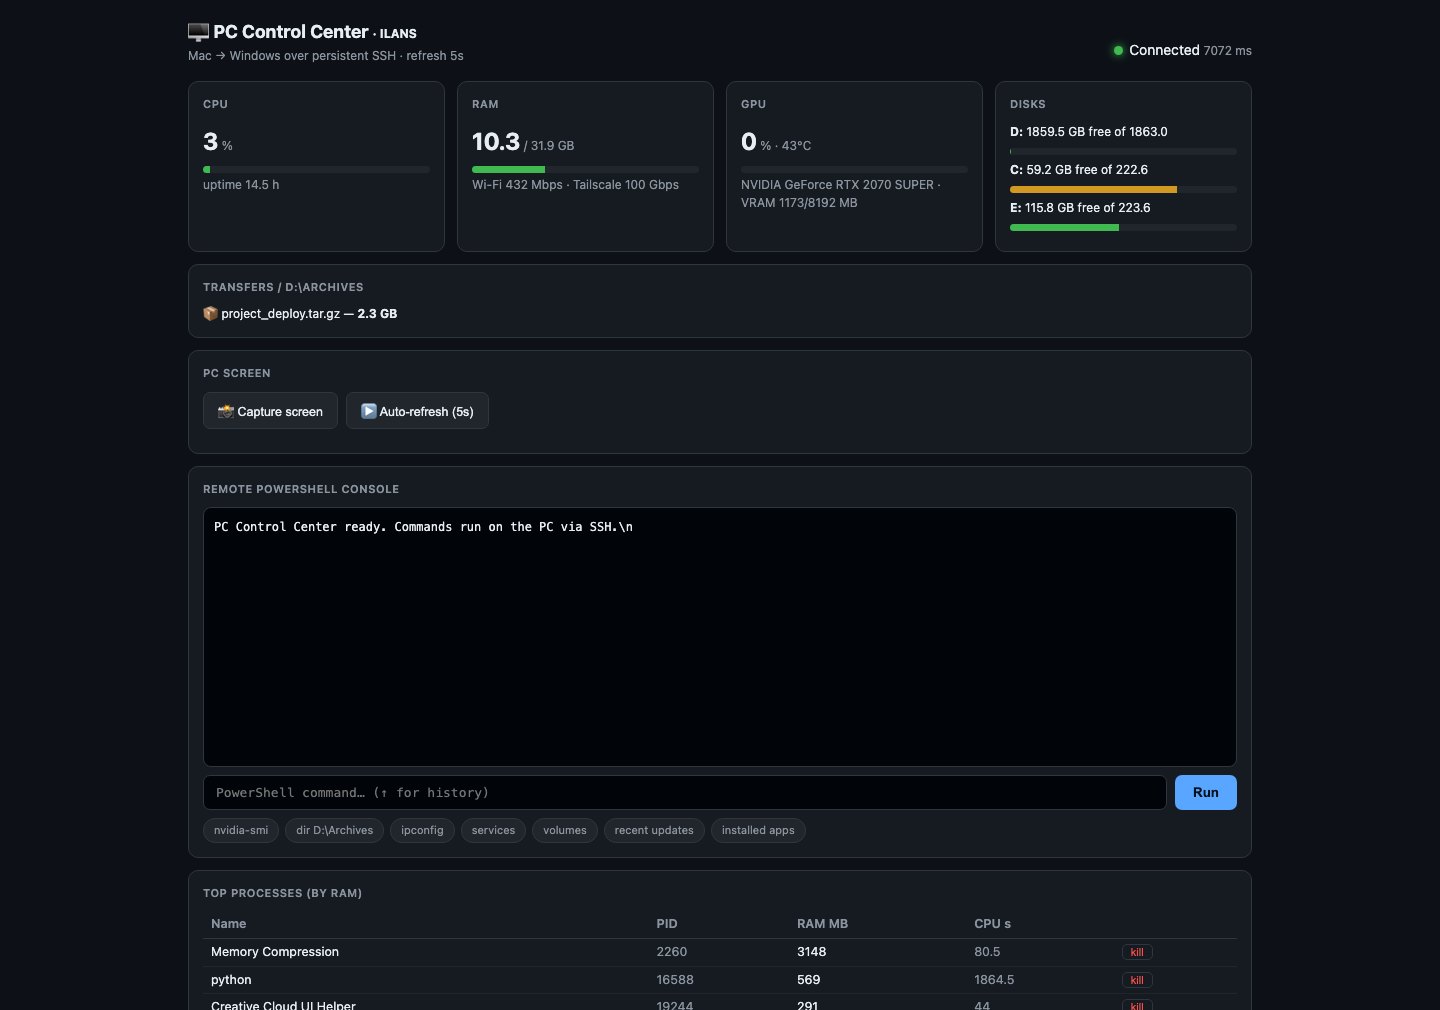Run the nvidia-smi quick command
Screen dimensions: 1440x1010
tap(241, 830)
